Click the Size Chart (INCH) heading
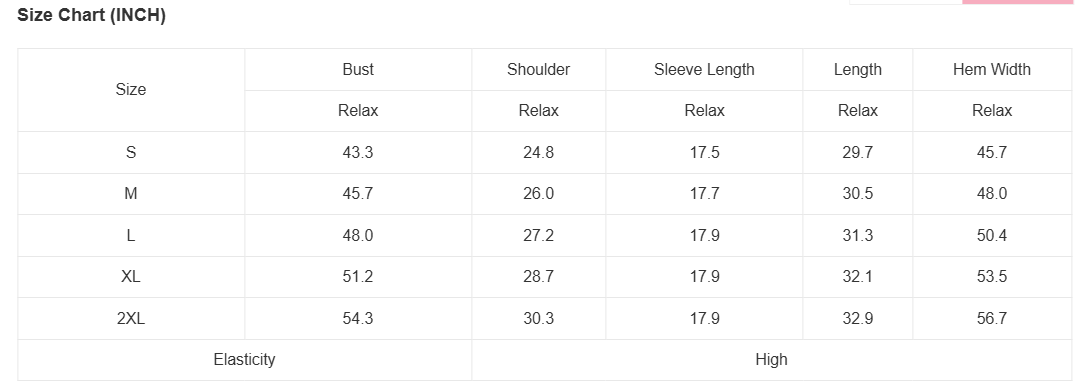Viewport: 1089px width, 382px height. [91, 15]
